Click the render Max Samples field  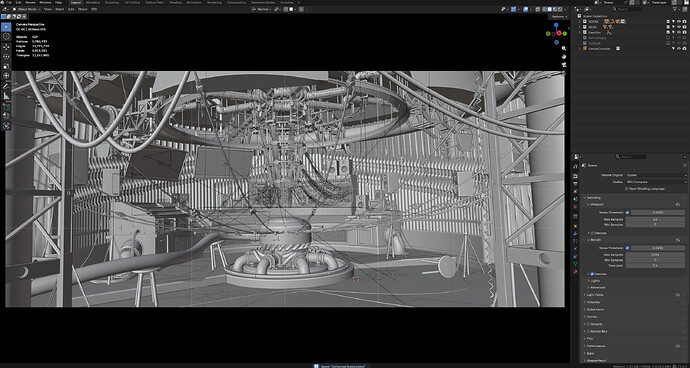click(x=656, y=254)
